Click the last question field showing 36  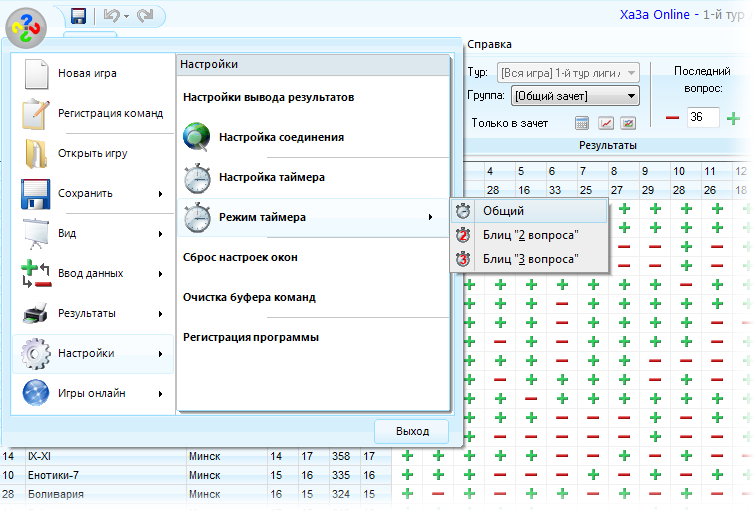[703, 117]
